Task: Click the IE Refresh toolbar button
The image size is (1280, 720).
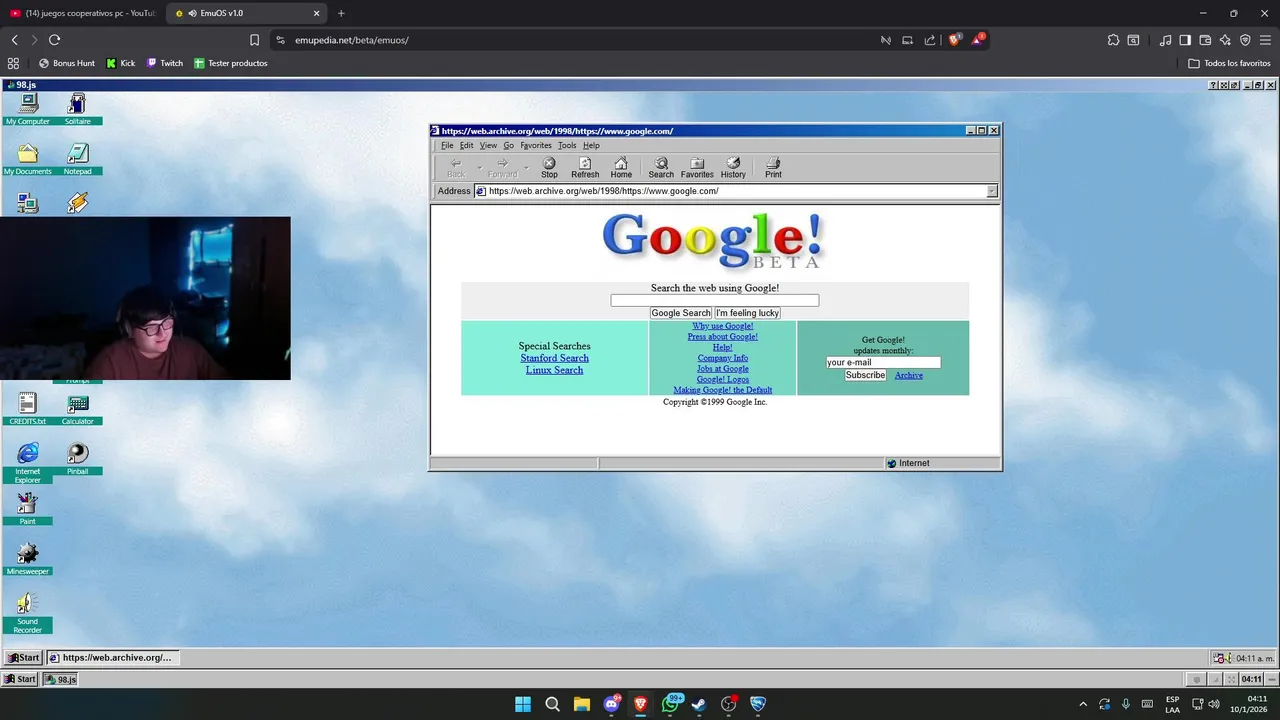Action: (585, 168)
